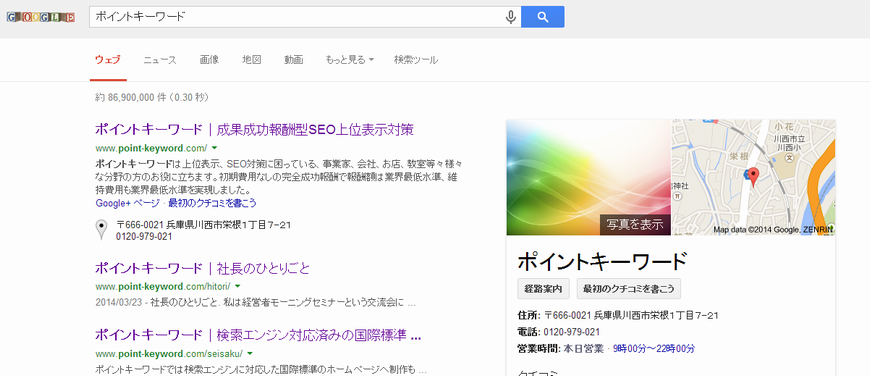Screen dimensions: 870x376
Task: Open 検索ツール options
Action: [416, 60]
